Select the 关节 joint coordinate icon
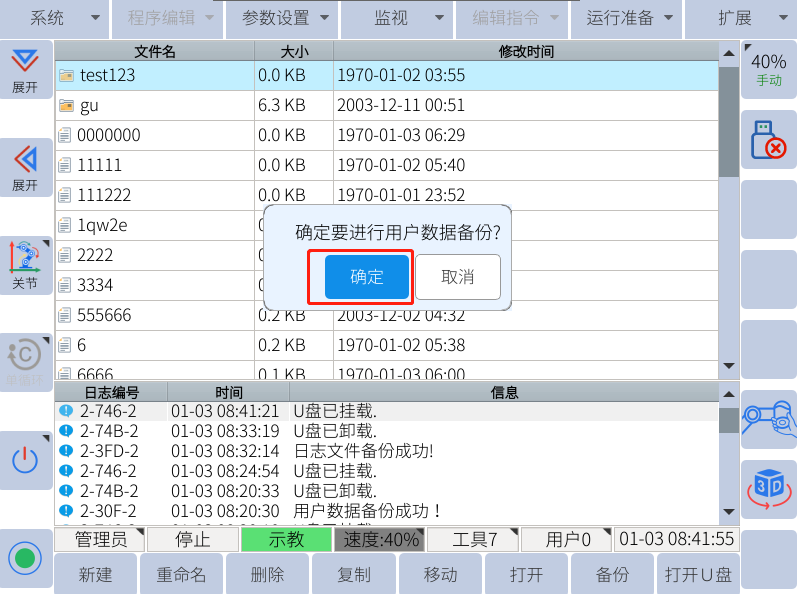Viewport: 797px width, 594px height. point(25,266)
